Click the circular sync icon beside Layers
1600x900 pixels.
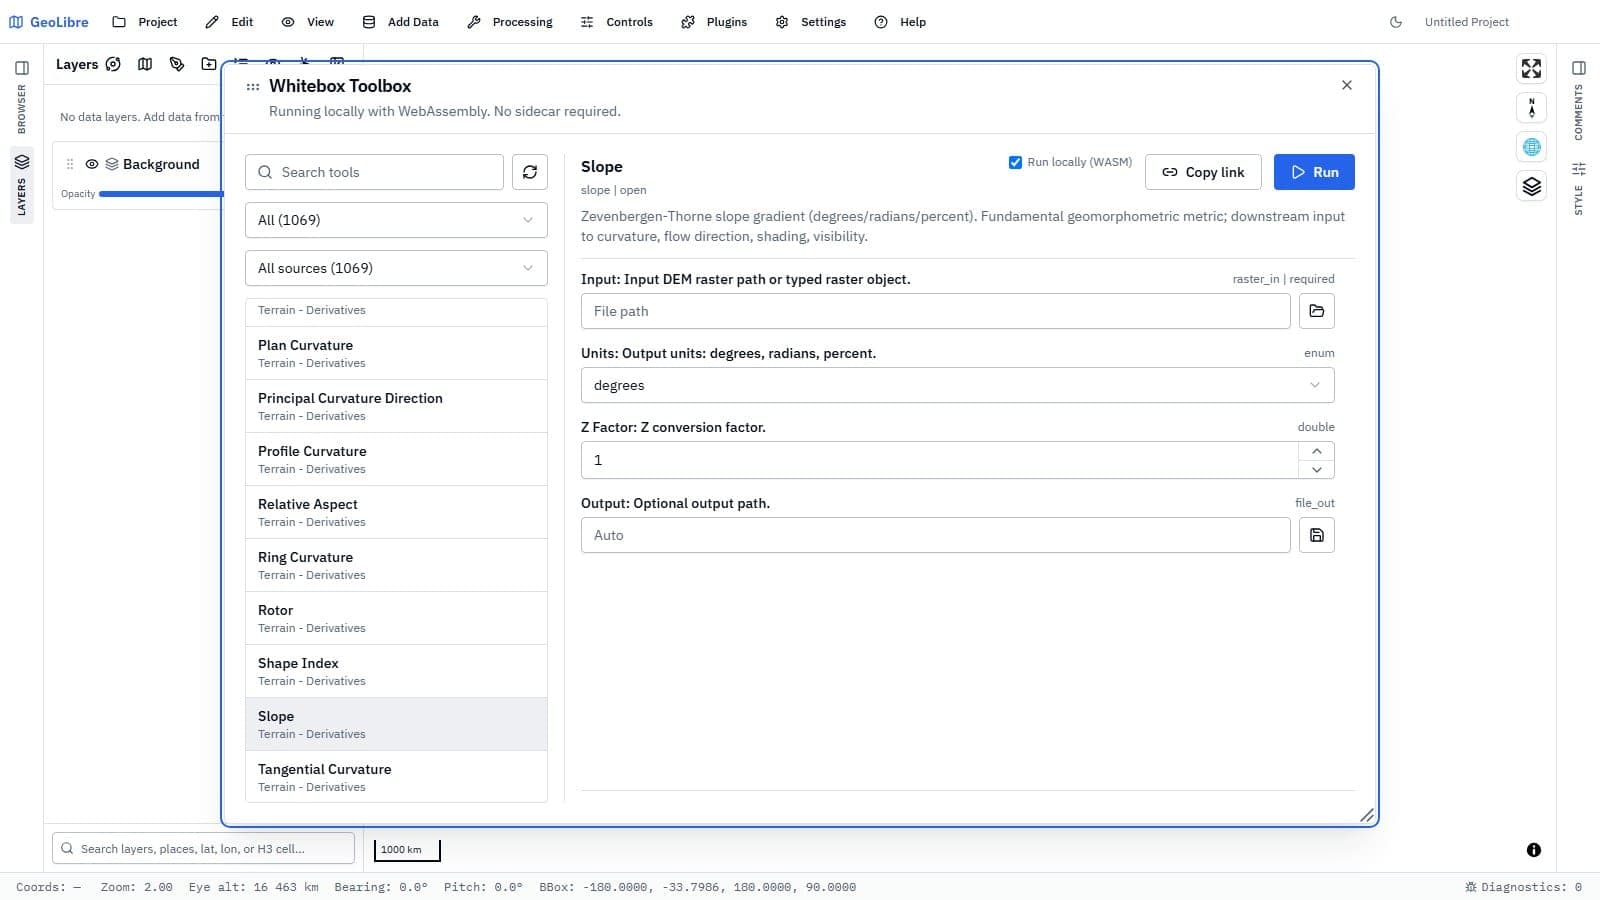(113, 64)
